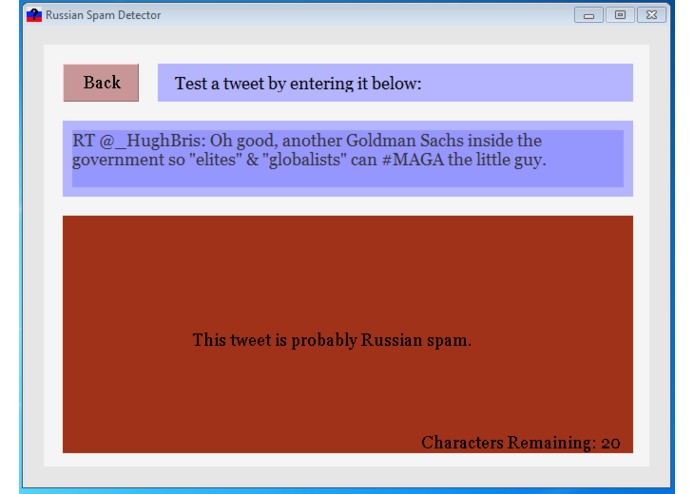Click the "Characters Remaining: 20" counter
This screenshot has width=695, height=494.
click(520, 443)
